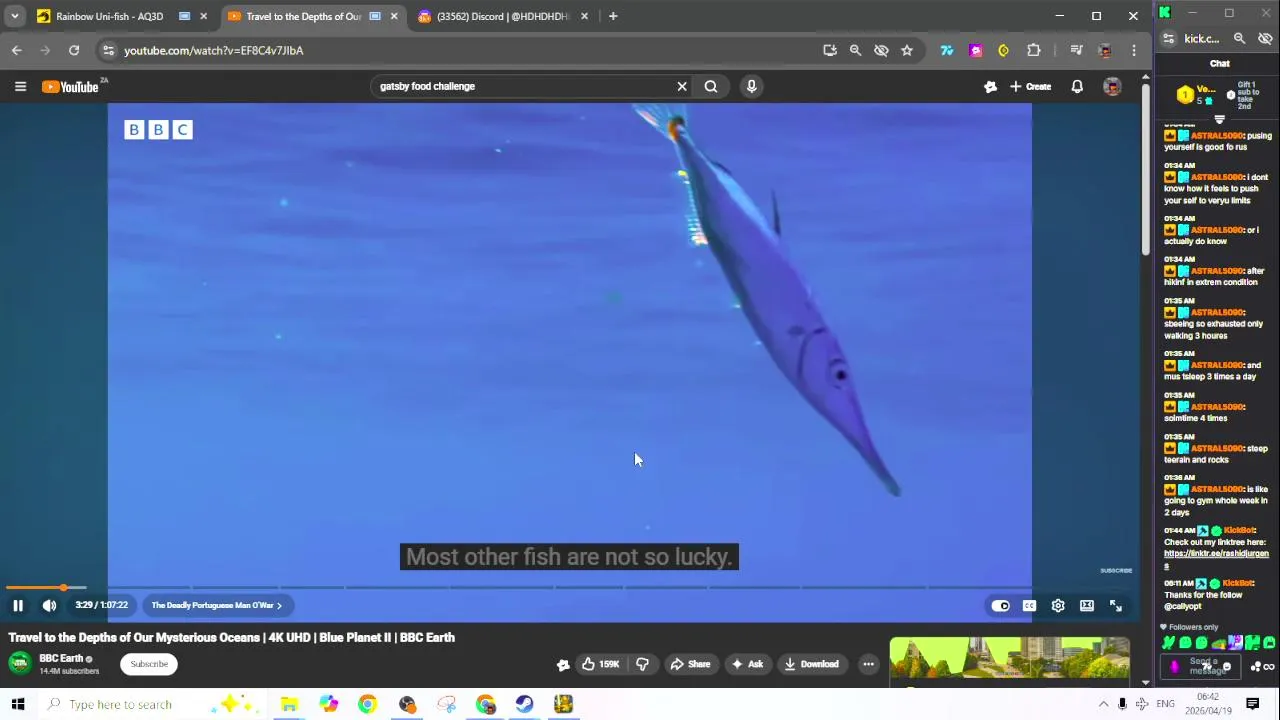Open the BBC Earth channel name
The image size is (1280, 720).
(x=61, y=658)
